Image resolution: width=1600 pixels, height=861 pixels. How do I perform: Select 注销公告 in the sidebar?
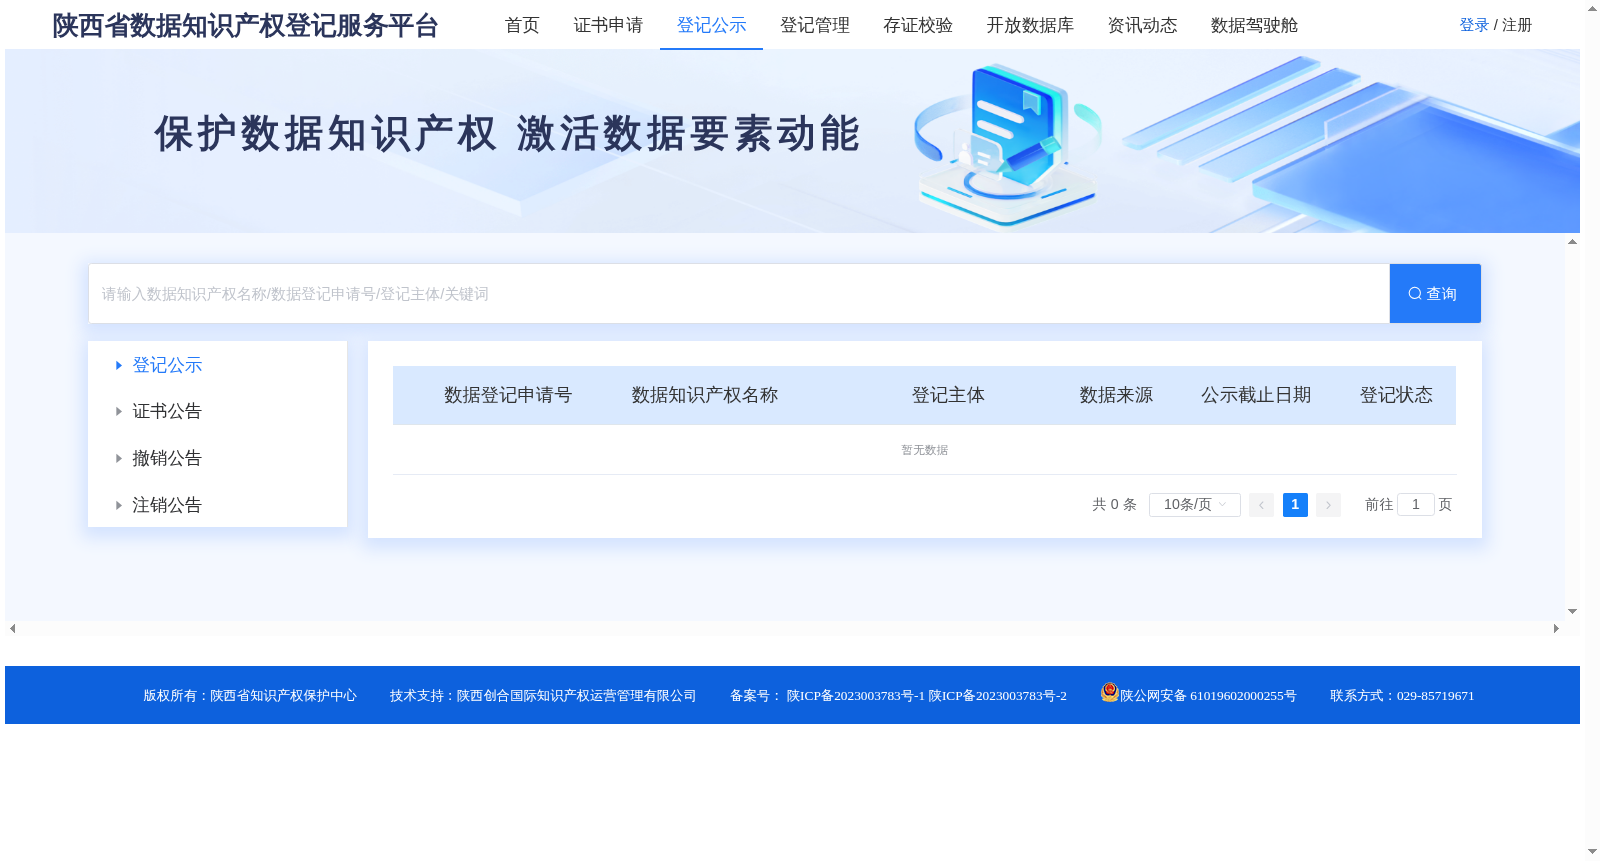[167, 505]
